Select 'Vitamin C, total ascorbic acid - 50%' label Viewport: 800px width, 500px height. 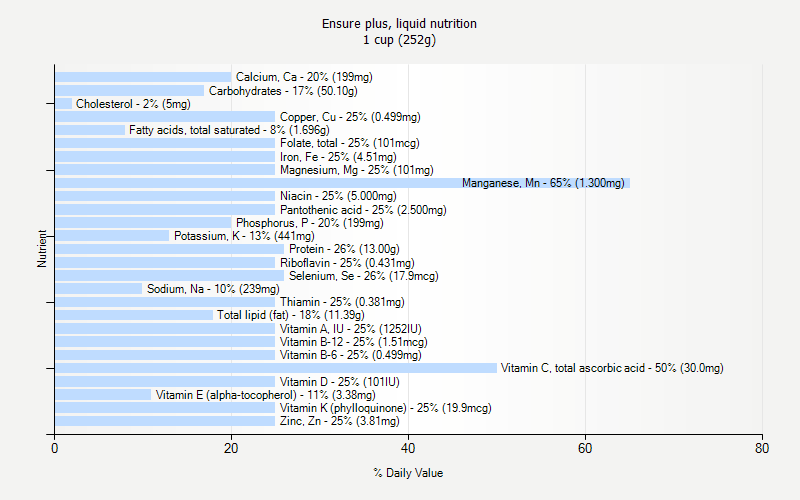612,368
